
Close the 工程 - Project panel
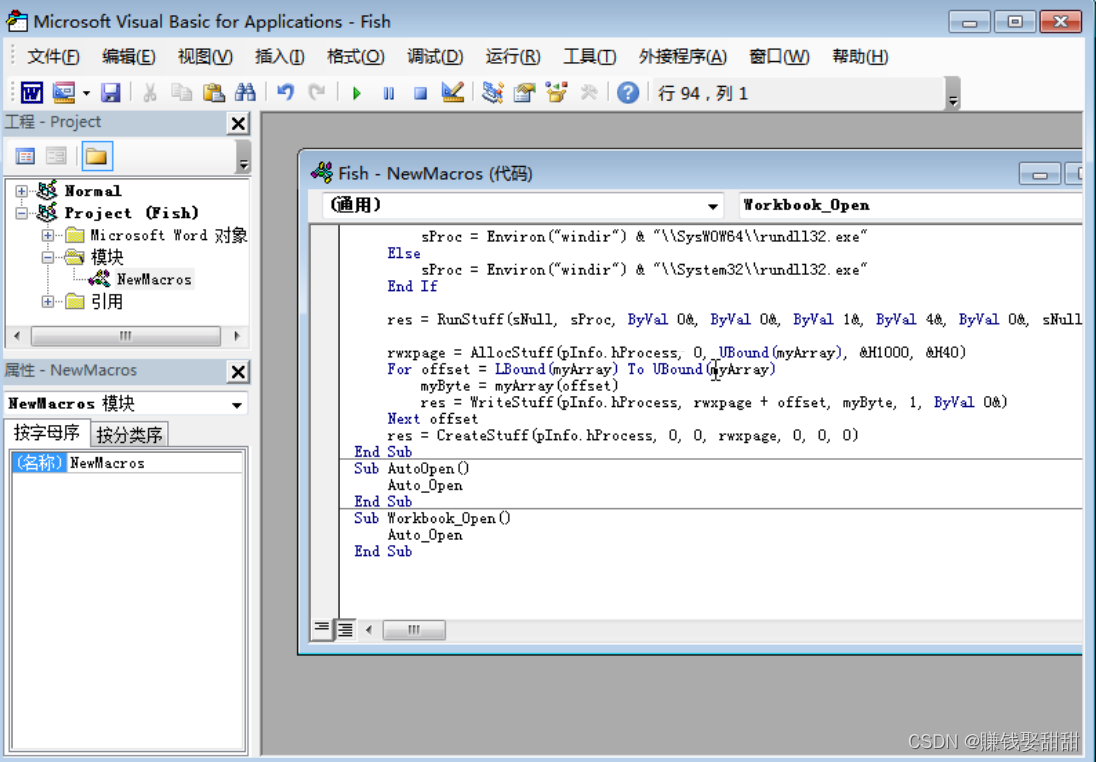pos(238,123)
